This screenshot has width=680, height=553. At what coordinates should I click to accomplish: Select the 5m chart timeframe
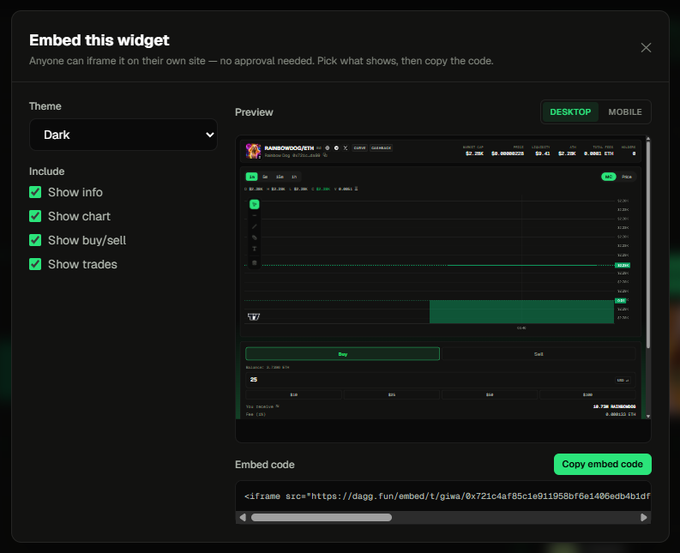point(265,177)
